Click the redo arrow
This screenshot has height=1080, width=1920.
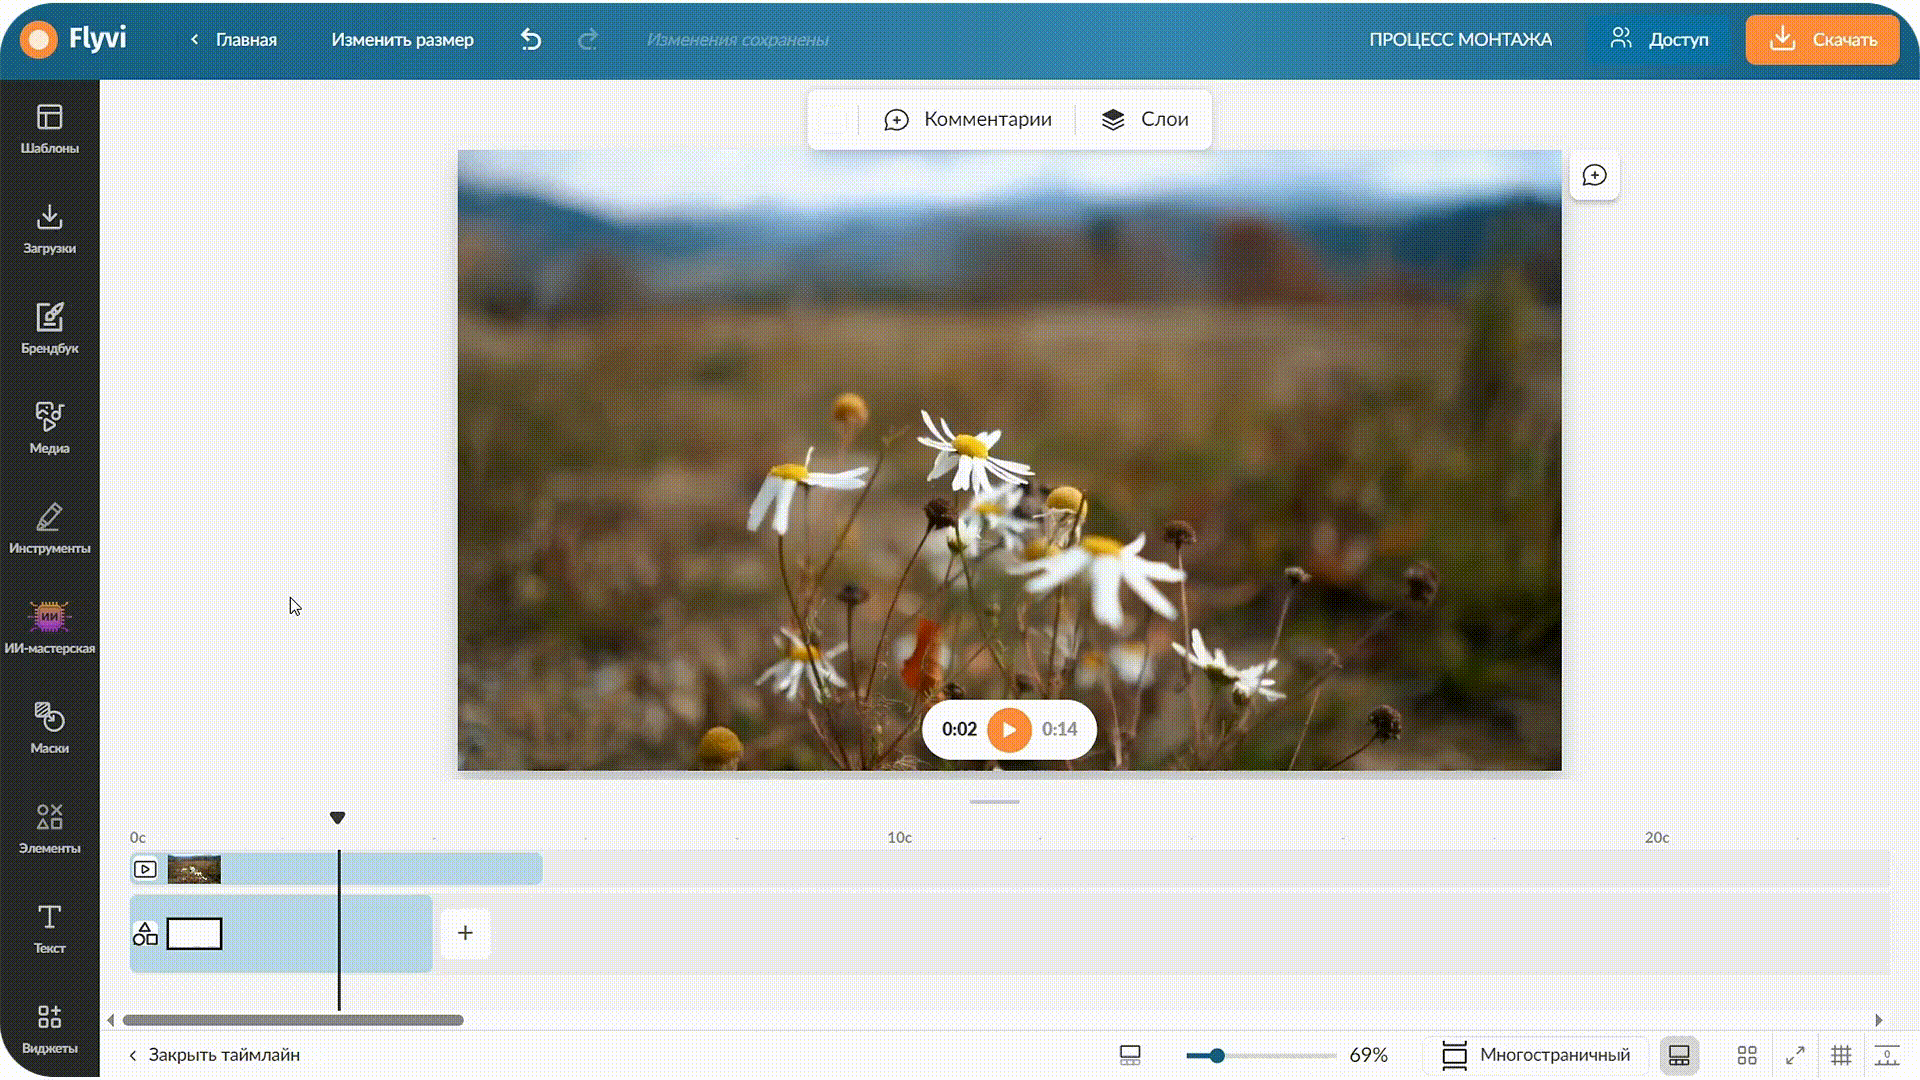[x=588, y=39]
